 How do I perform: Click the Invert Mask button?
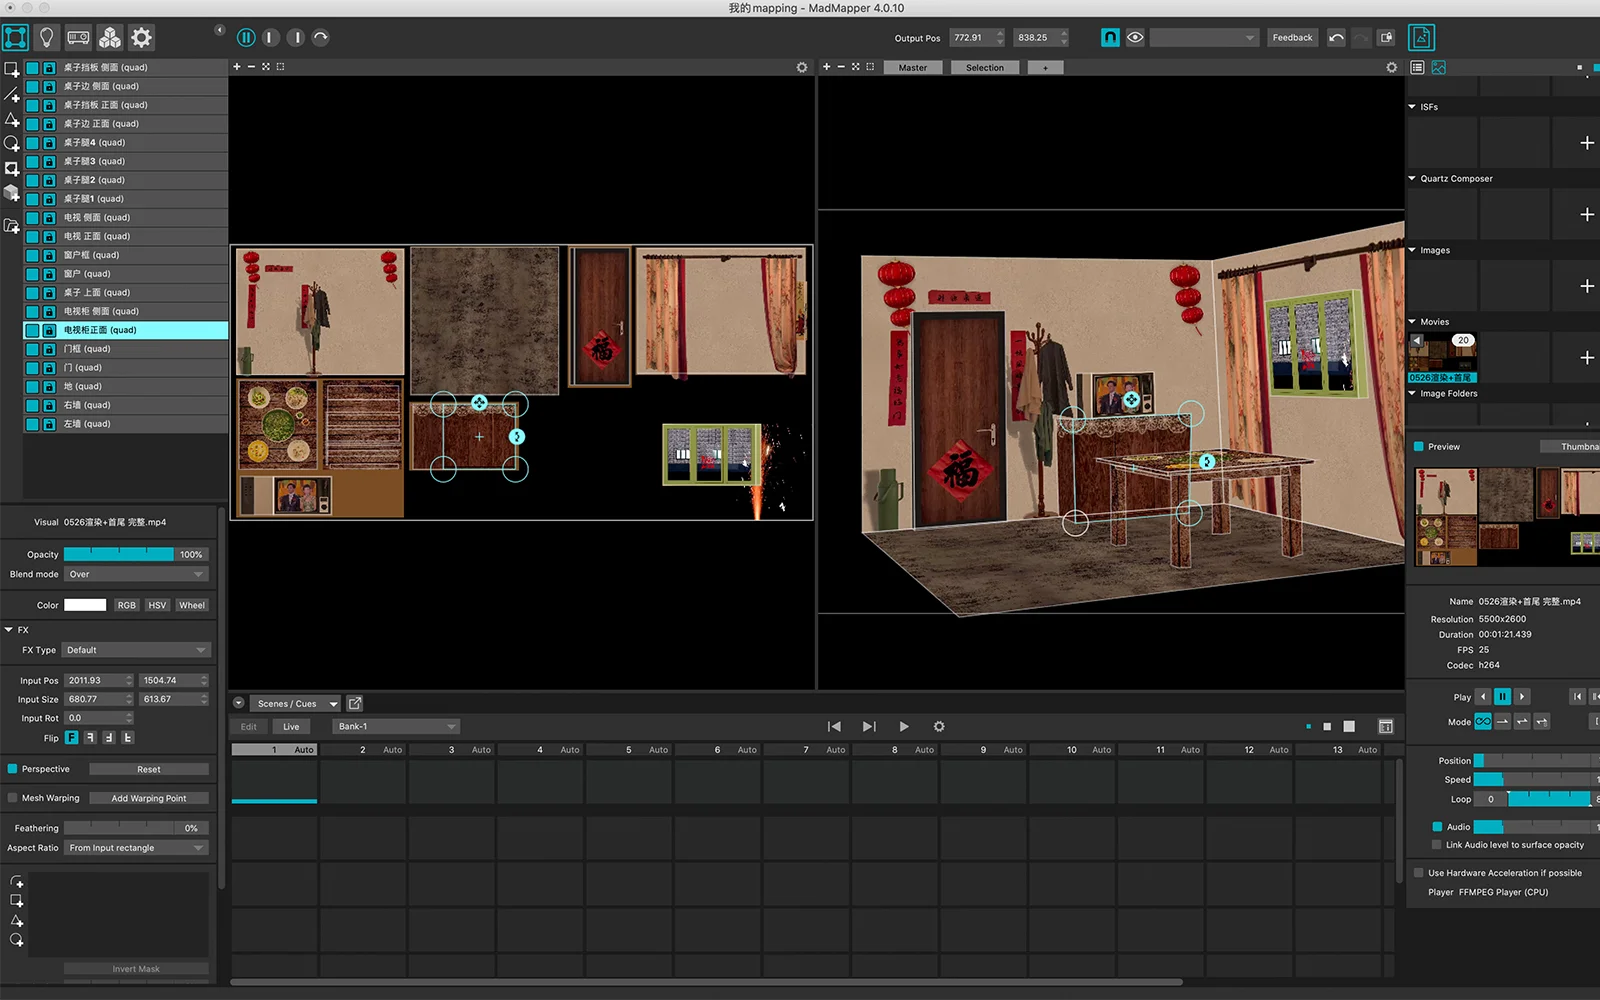point(136,969)
